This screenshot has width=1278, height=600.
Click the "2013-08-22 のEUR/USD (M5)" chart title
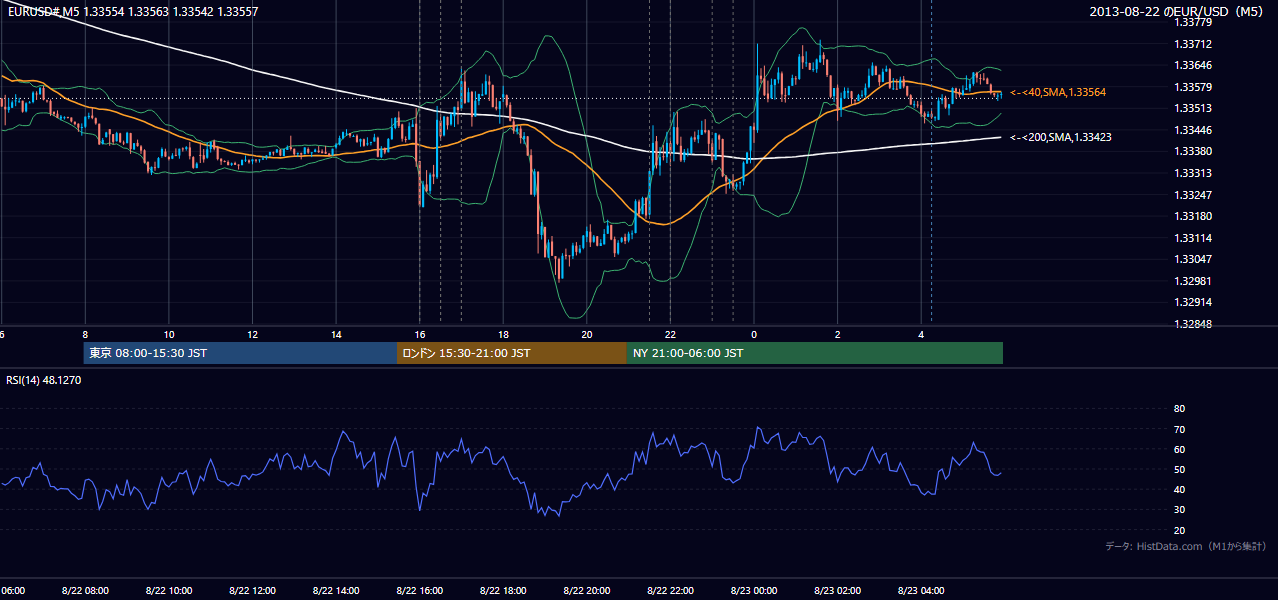point(1178,11)
